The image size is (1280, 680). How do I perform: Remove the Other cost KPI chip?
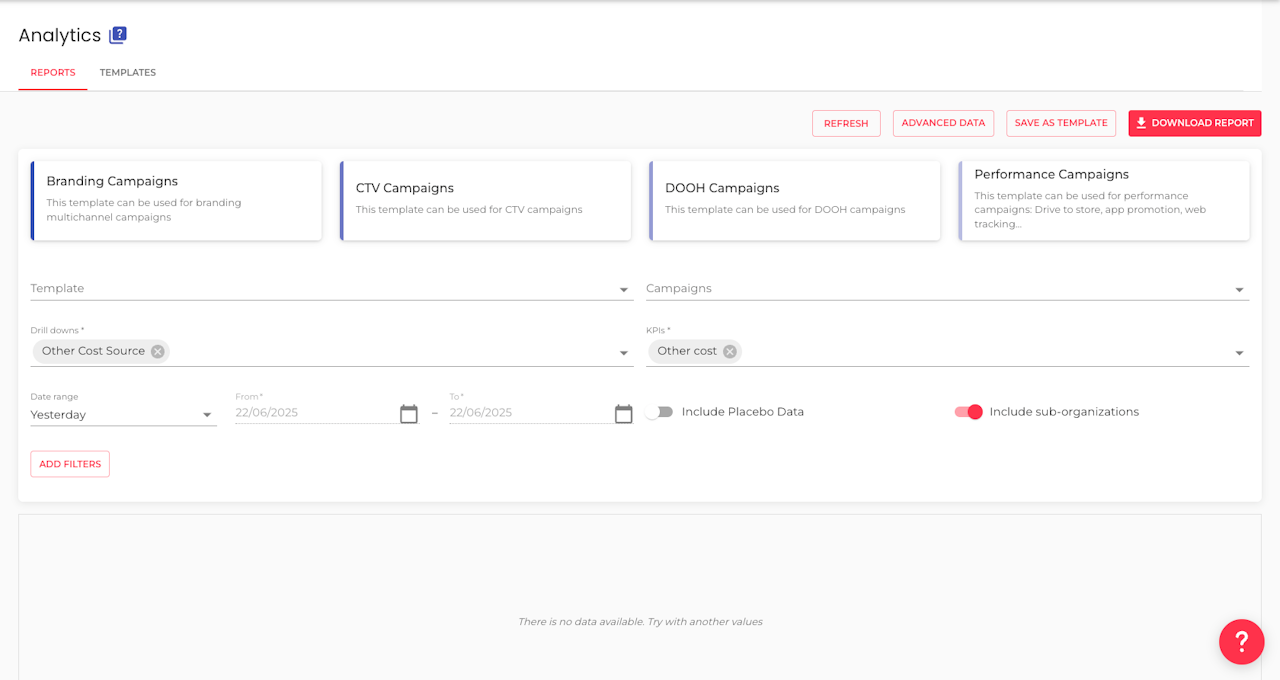pos(730,351)
